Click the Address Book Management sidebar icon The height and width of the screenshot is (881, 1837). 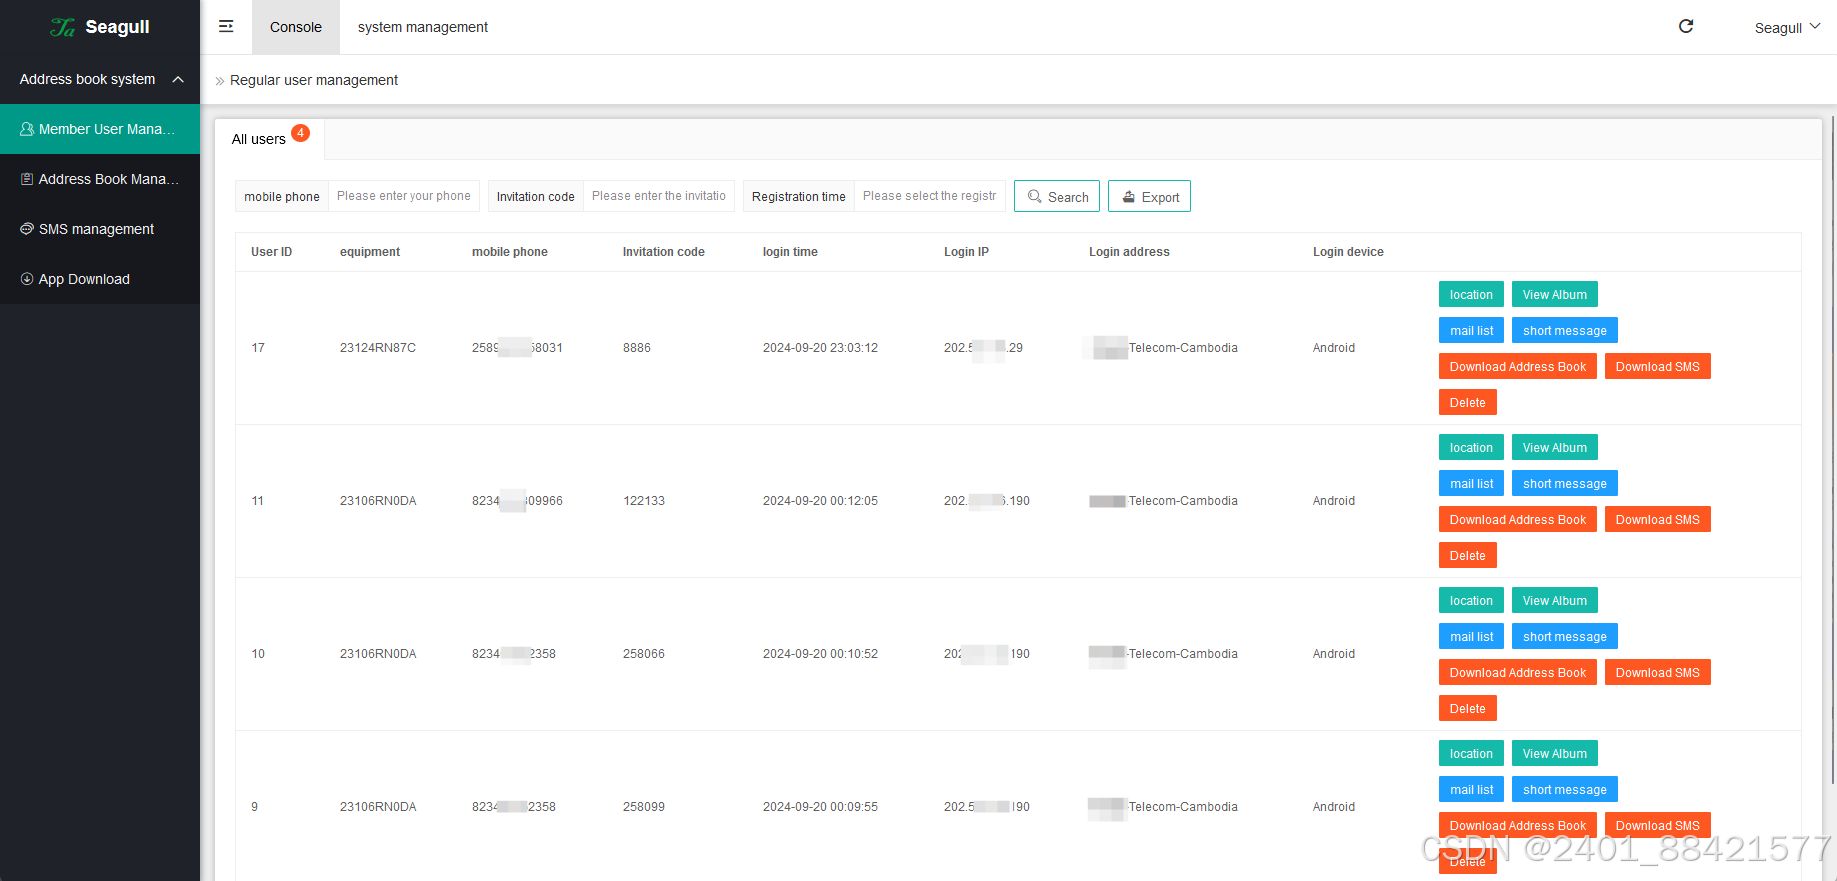27,179
